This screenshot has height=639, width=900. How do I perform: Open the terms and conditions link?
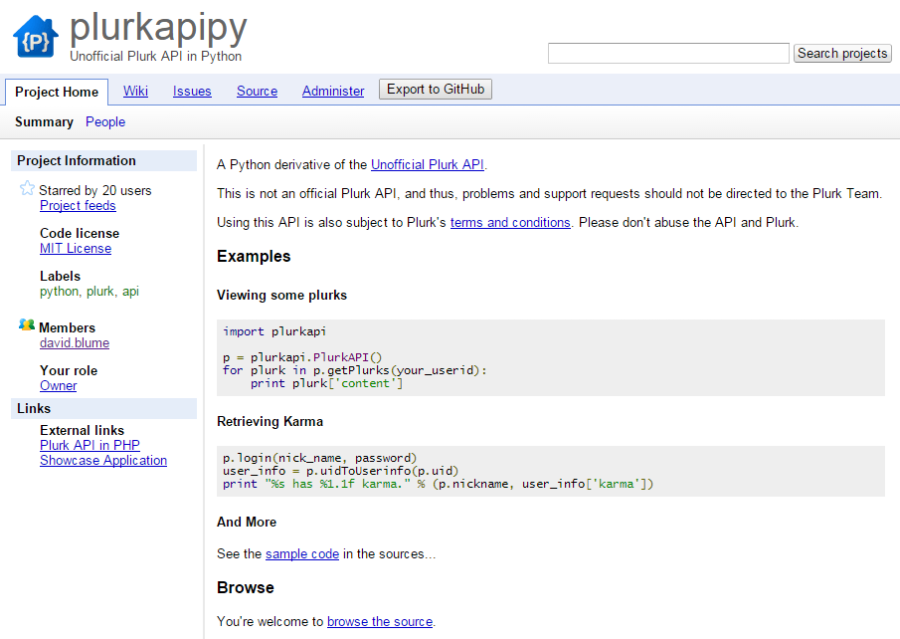tap(510, 222)
